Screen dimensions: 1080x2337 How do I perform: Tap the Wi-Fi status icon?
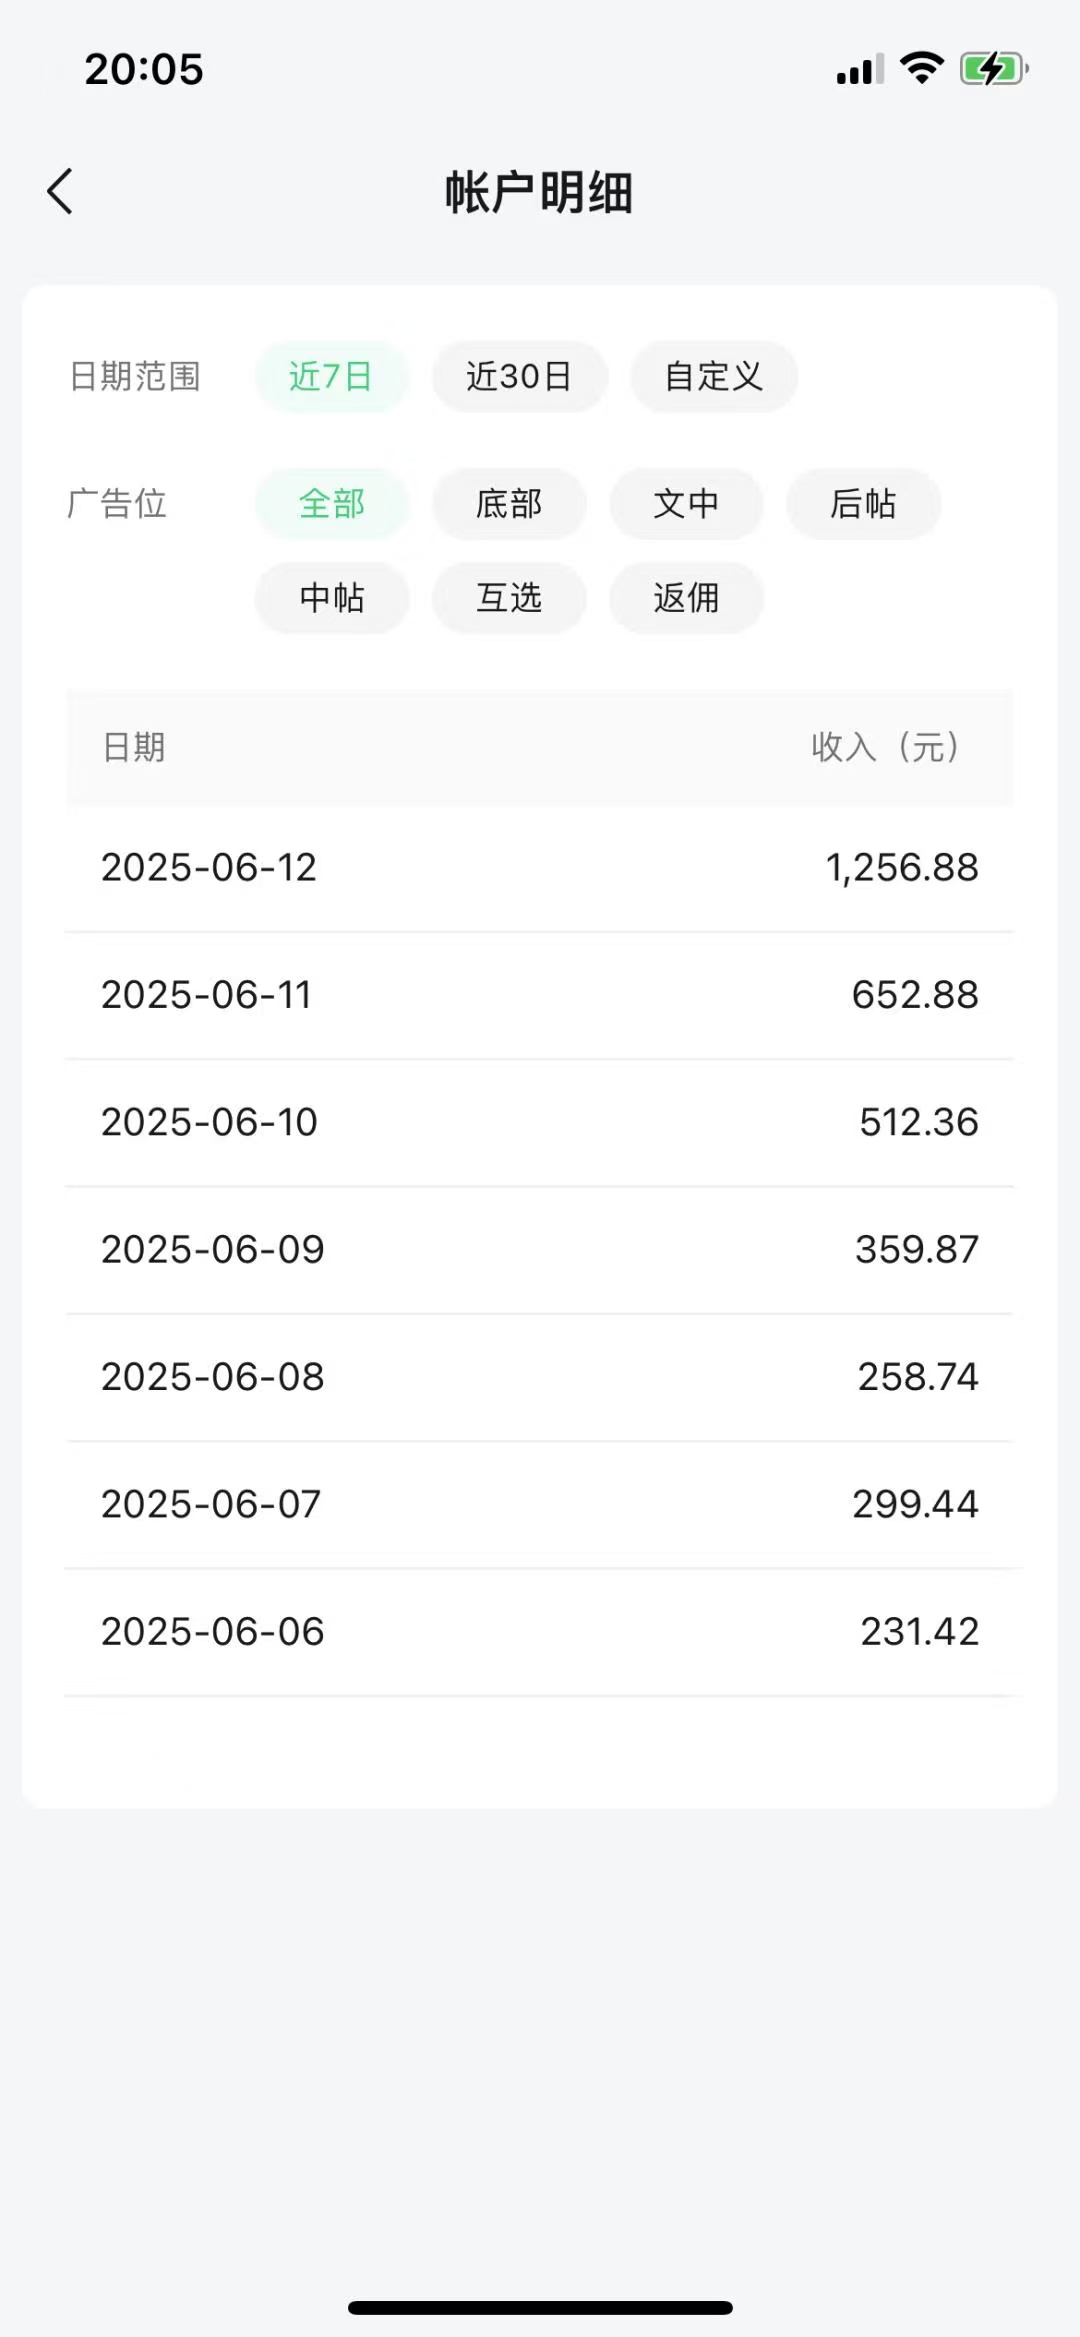(x=921, y=68)
